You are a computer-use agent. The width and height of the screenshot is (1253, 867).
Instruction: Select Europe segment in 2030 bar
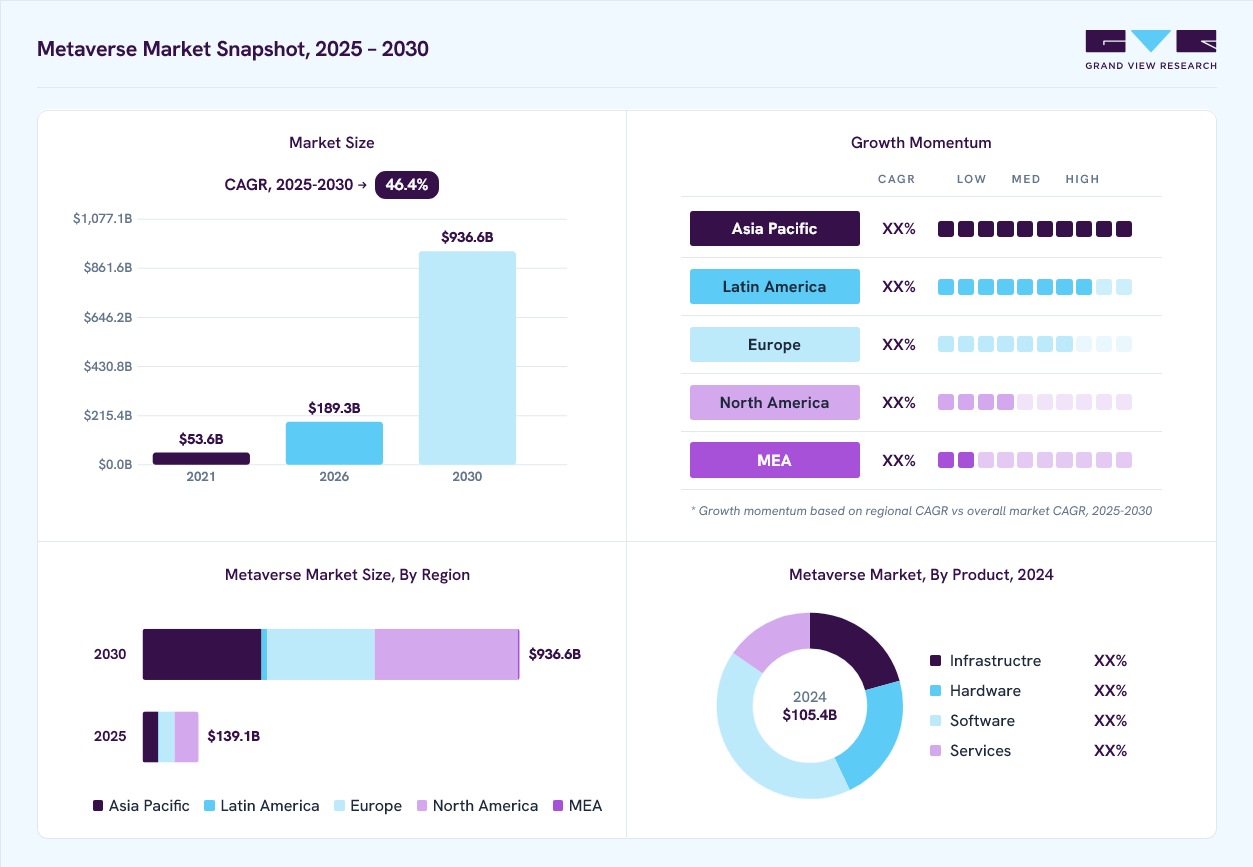point(321,655)
